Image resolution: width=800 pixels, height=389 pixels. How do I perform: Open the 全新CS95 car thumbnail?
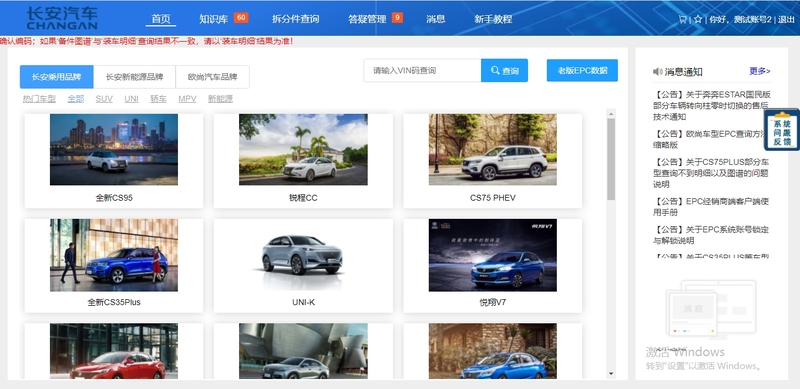114,149
